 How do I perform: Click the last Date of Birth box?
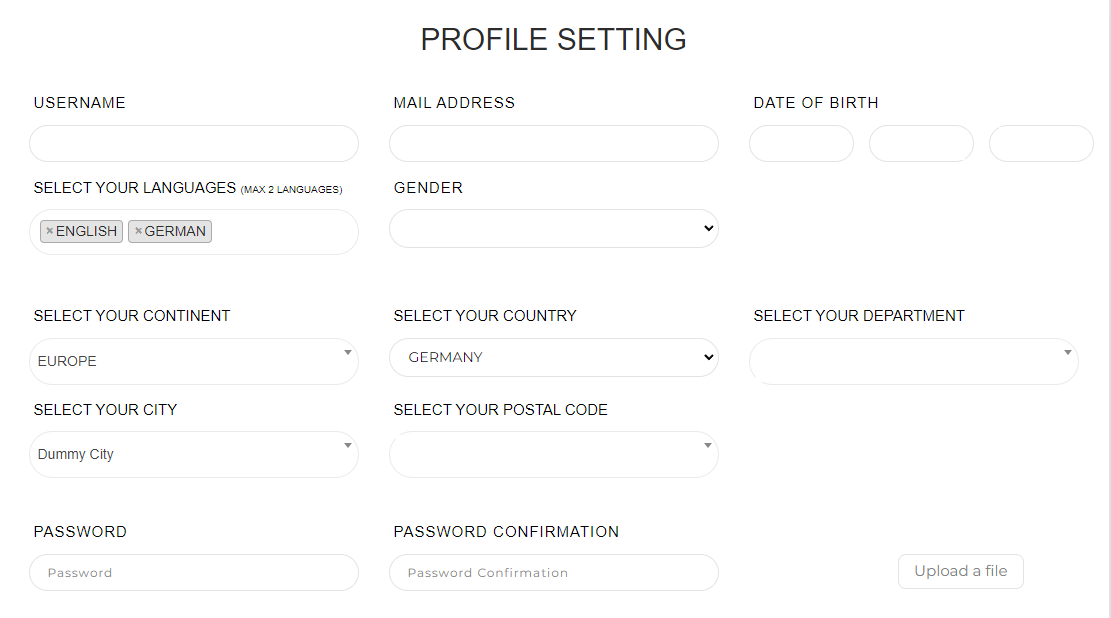(1042, 144)
